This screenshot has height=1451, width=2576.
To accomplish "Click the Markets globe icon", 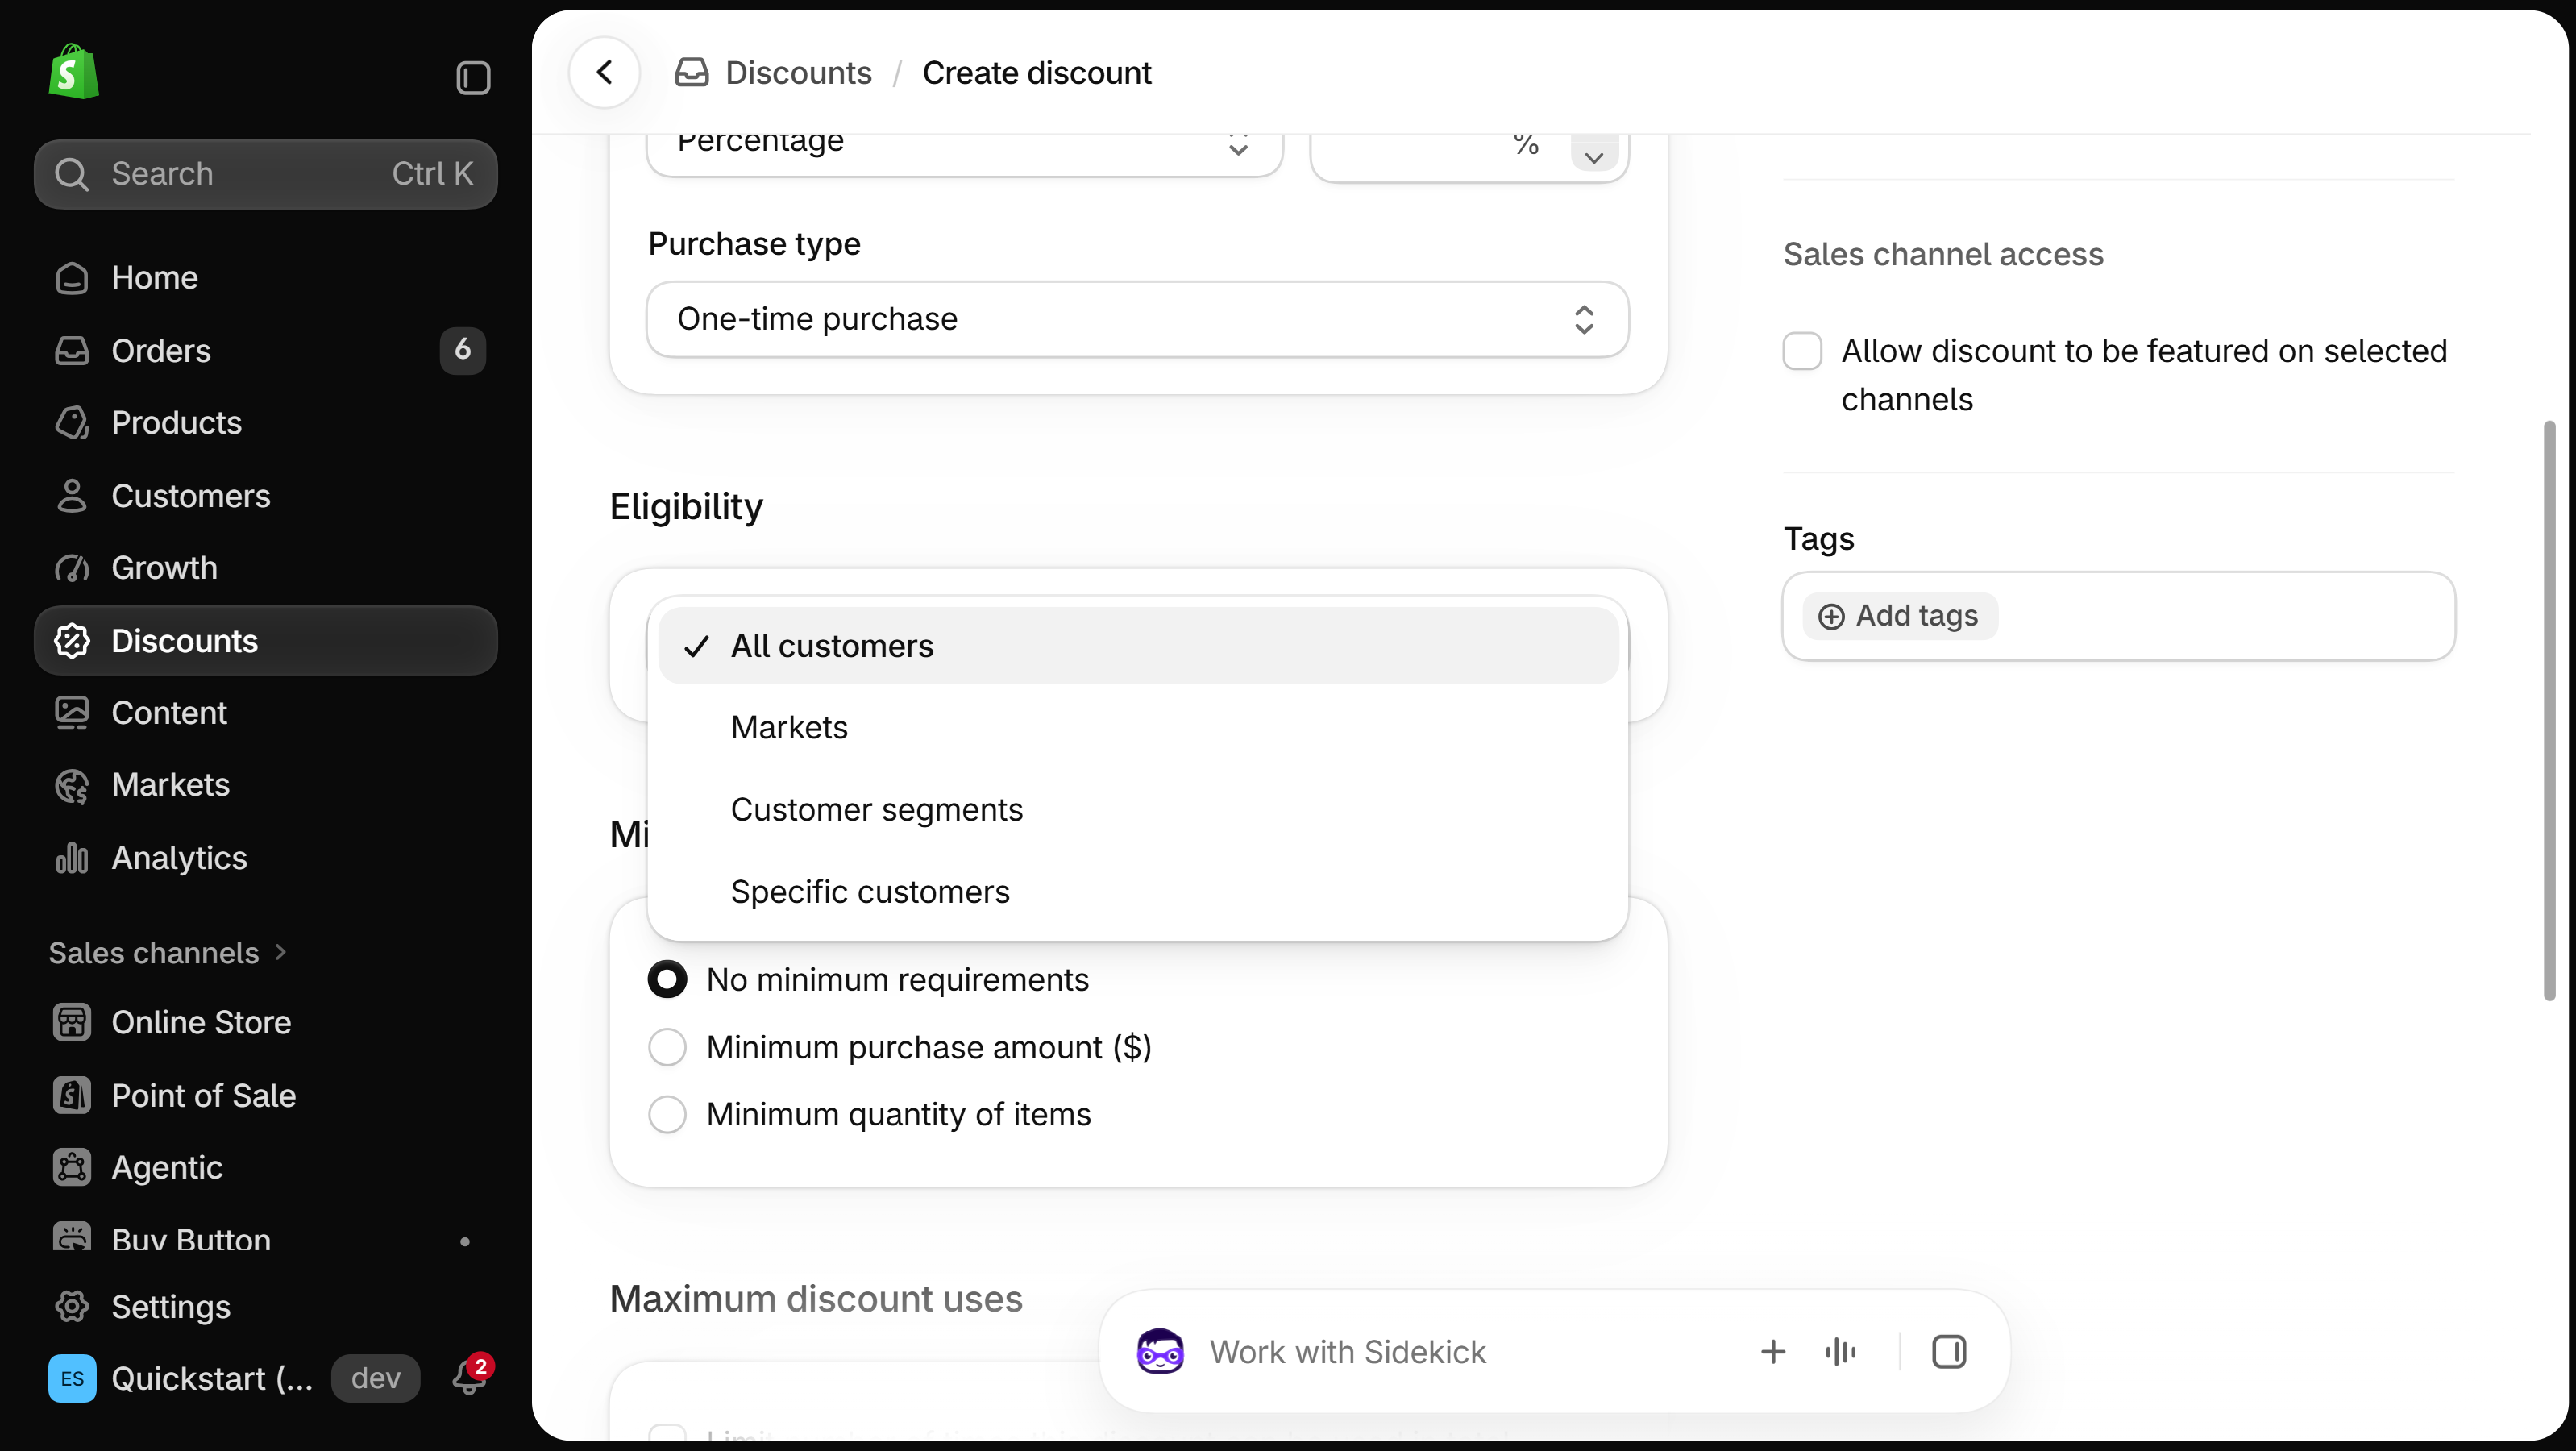I will tap(72, 786).
